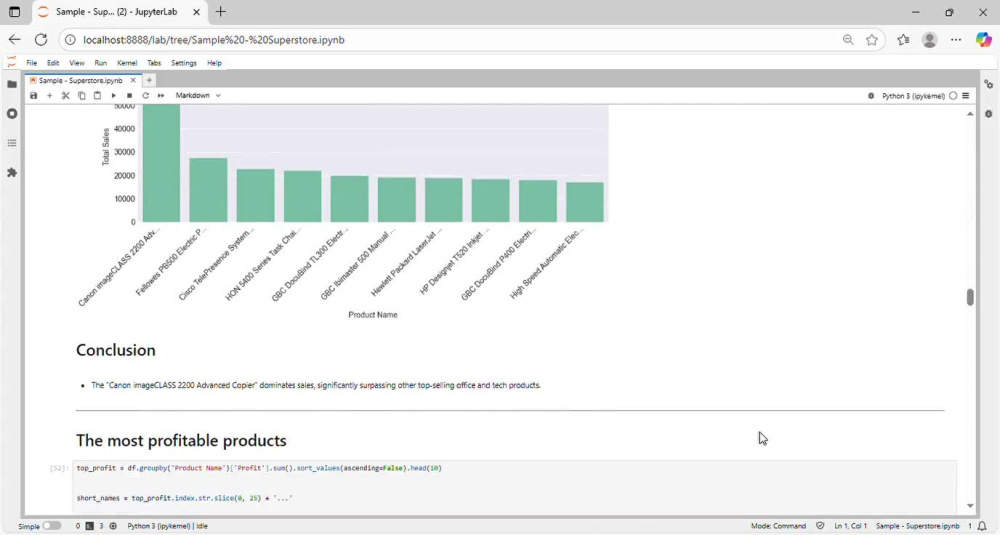Open the Help menu
The image size is (1000, 535).
tap(214, 63)
